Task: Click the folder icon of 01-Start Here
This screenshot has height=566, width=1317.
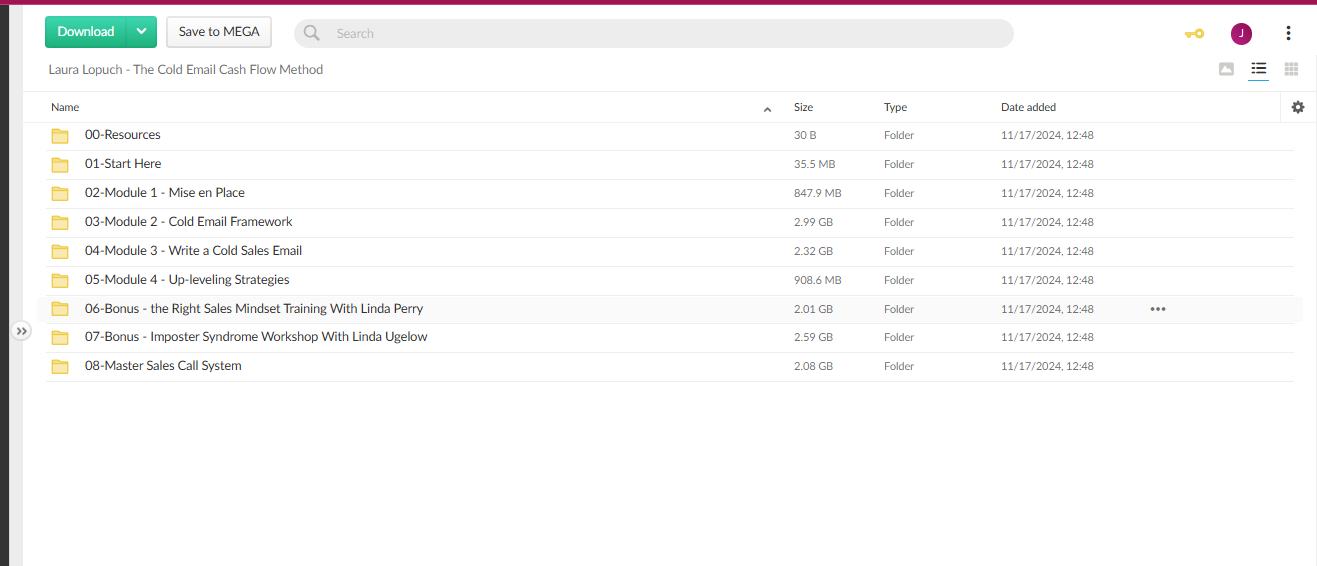Action: tap(60, 165)
